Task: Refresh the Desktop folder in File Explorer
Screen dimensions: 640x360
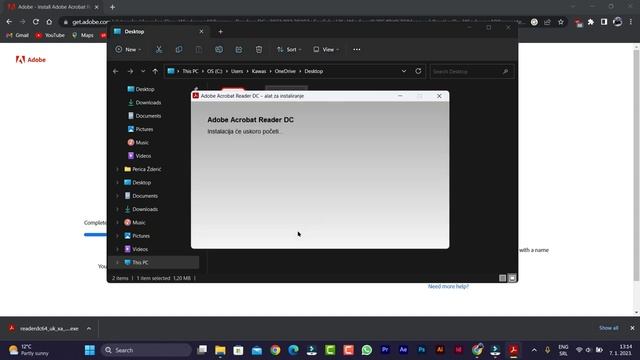Action: click(x=418, y=71)
